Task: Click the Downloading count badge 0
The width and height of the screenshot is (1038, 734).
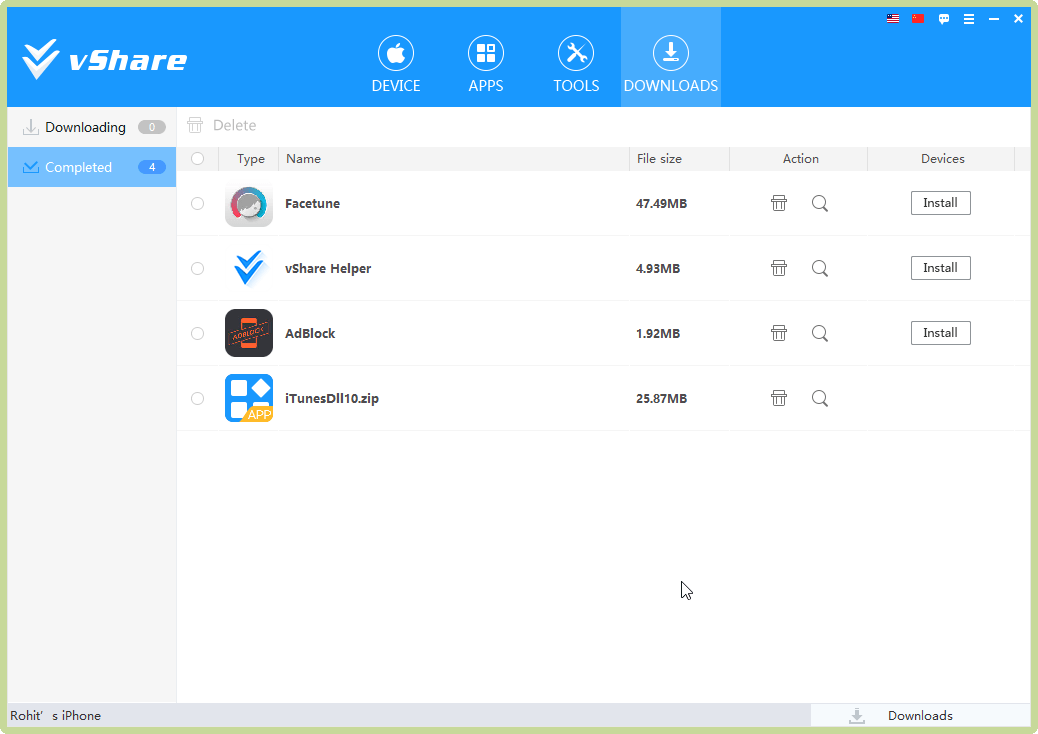Action: (x=152, y=127)
